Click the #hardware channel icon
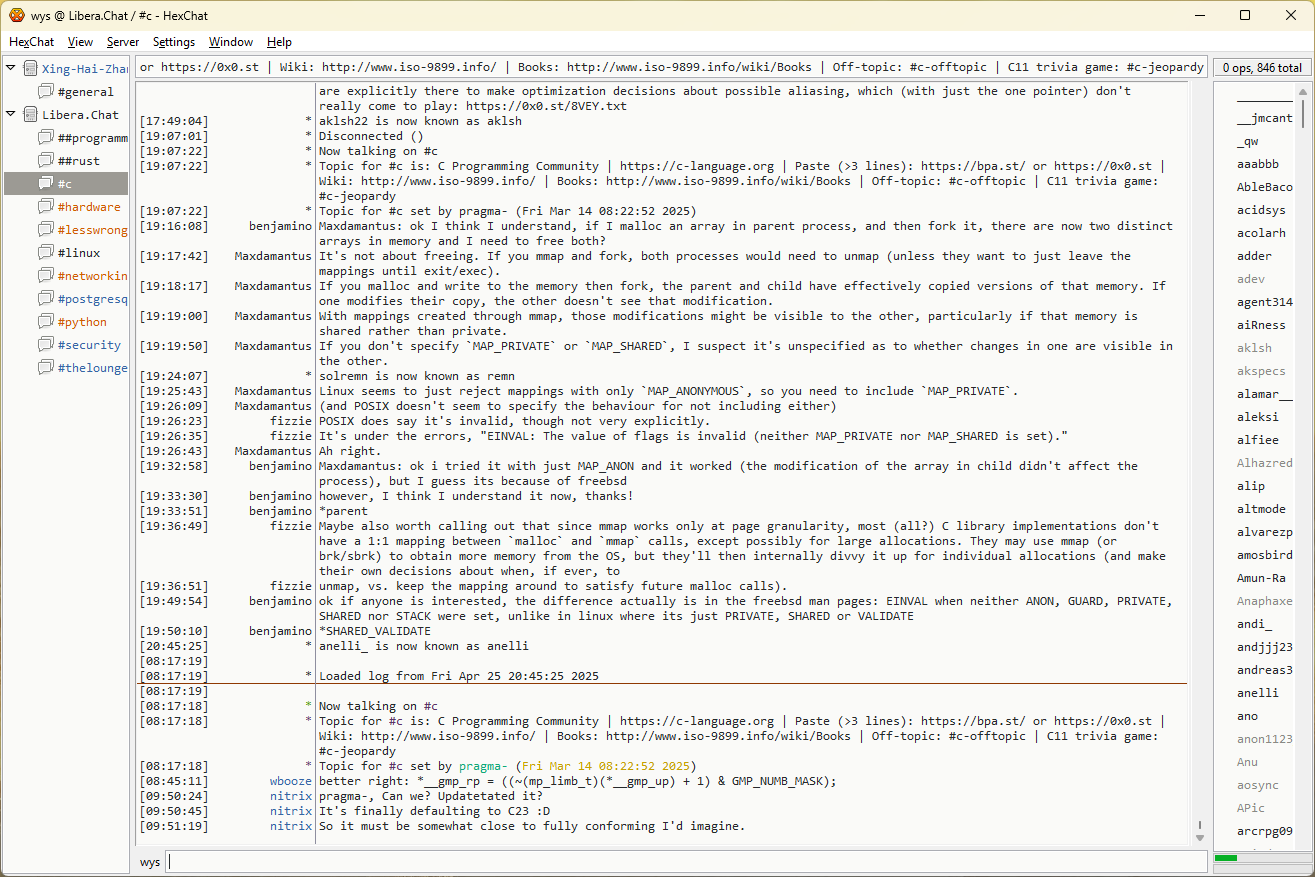The height and width of the screenshot is (877, 1315). point(46,207)
